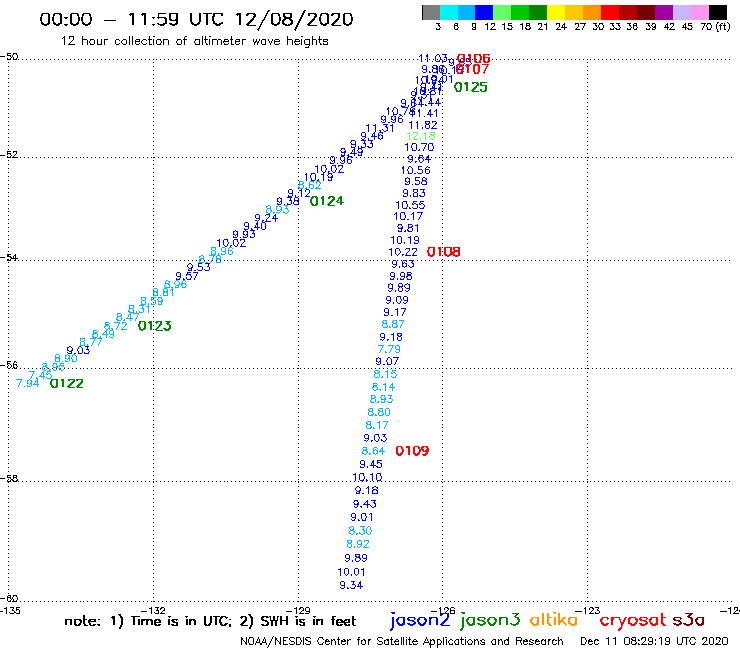
Task: Select the 10.10 reading near latitude -58
Action: [367, 477]
